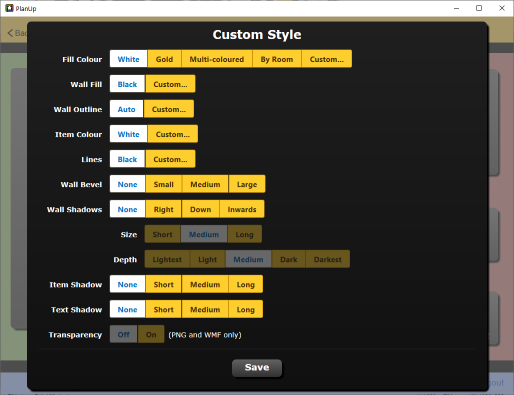Set Text Shadow to None

click(x=127, y=309)
